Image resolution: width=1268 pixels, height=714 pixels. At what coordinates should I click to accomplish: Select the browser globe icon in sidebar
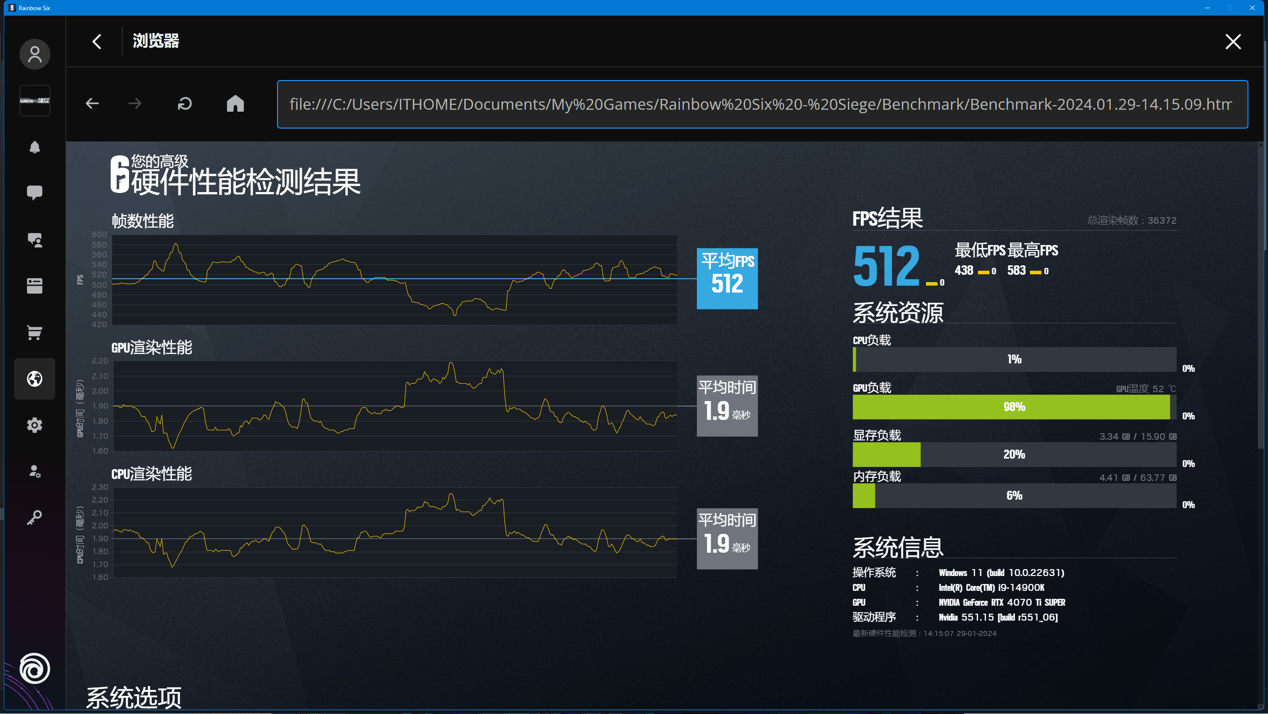(x=35, y=379)
